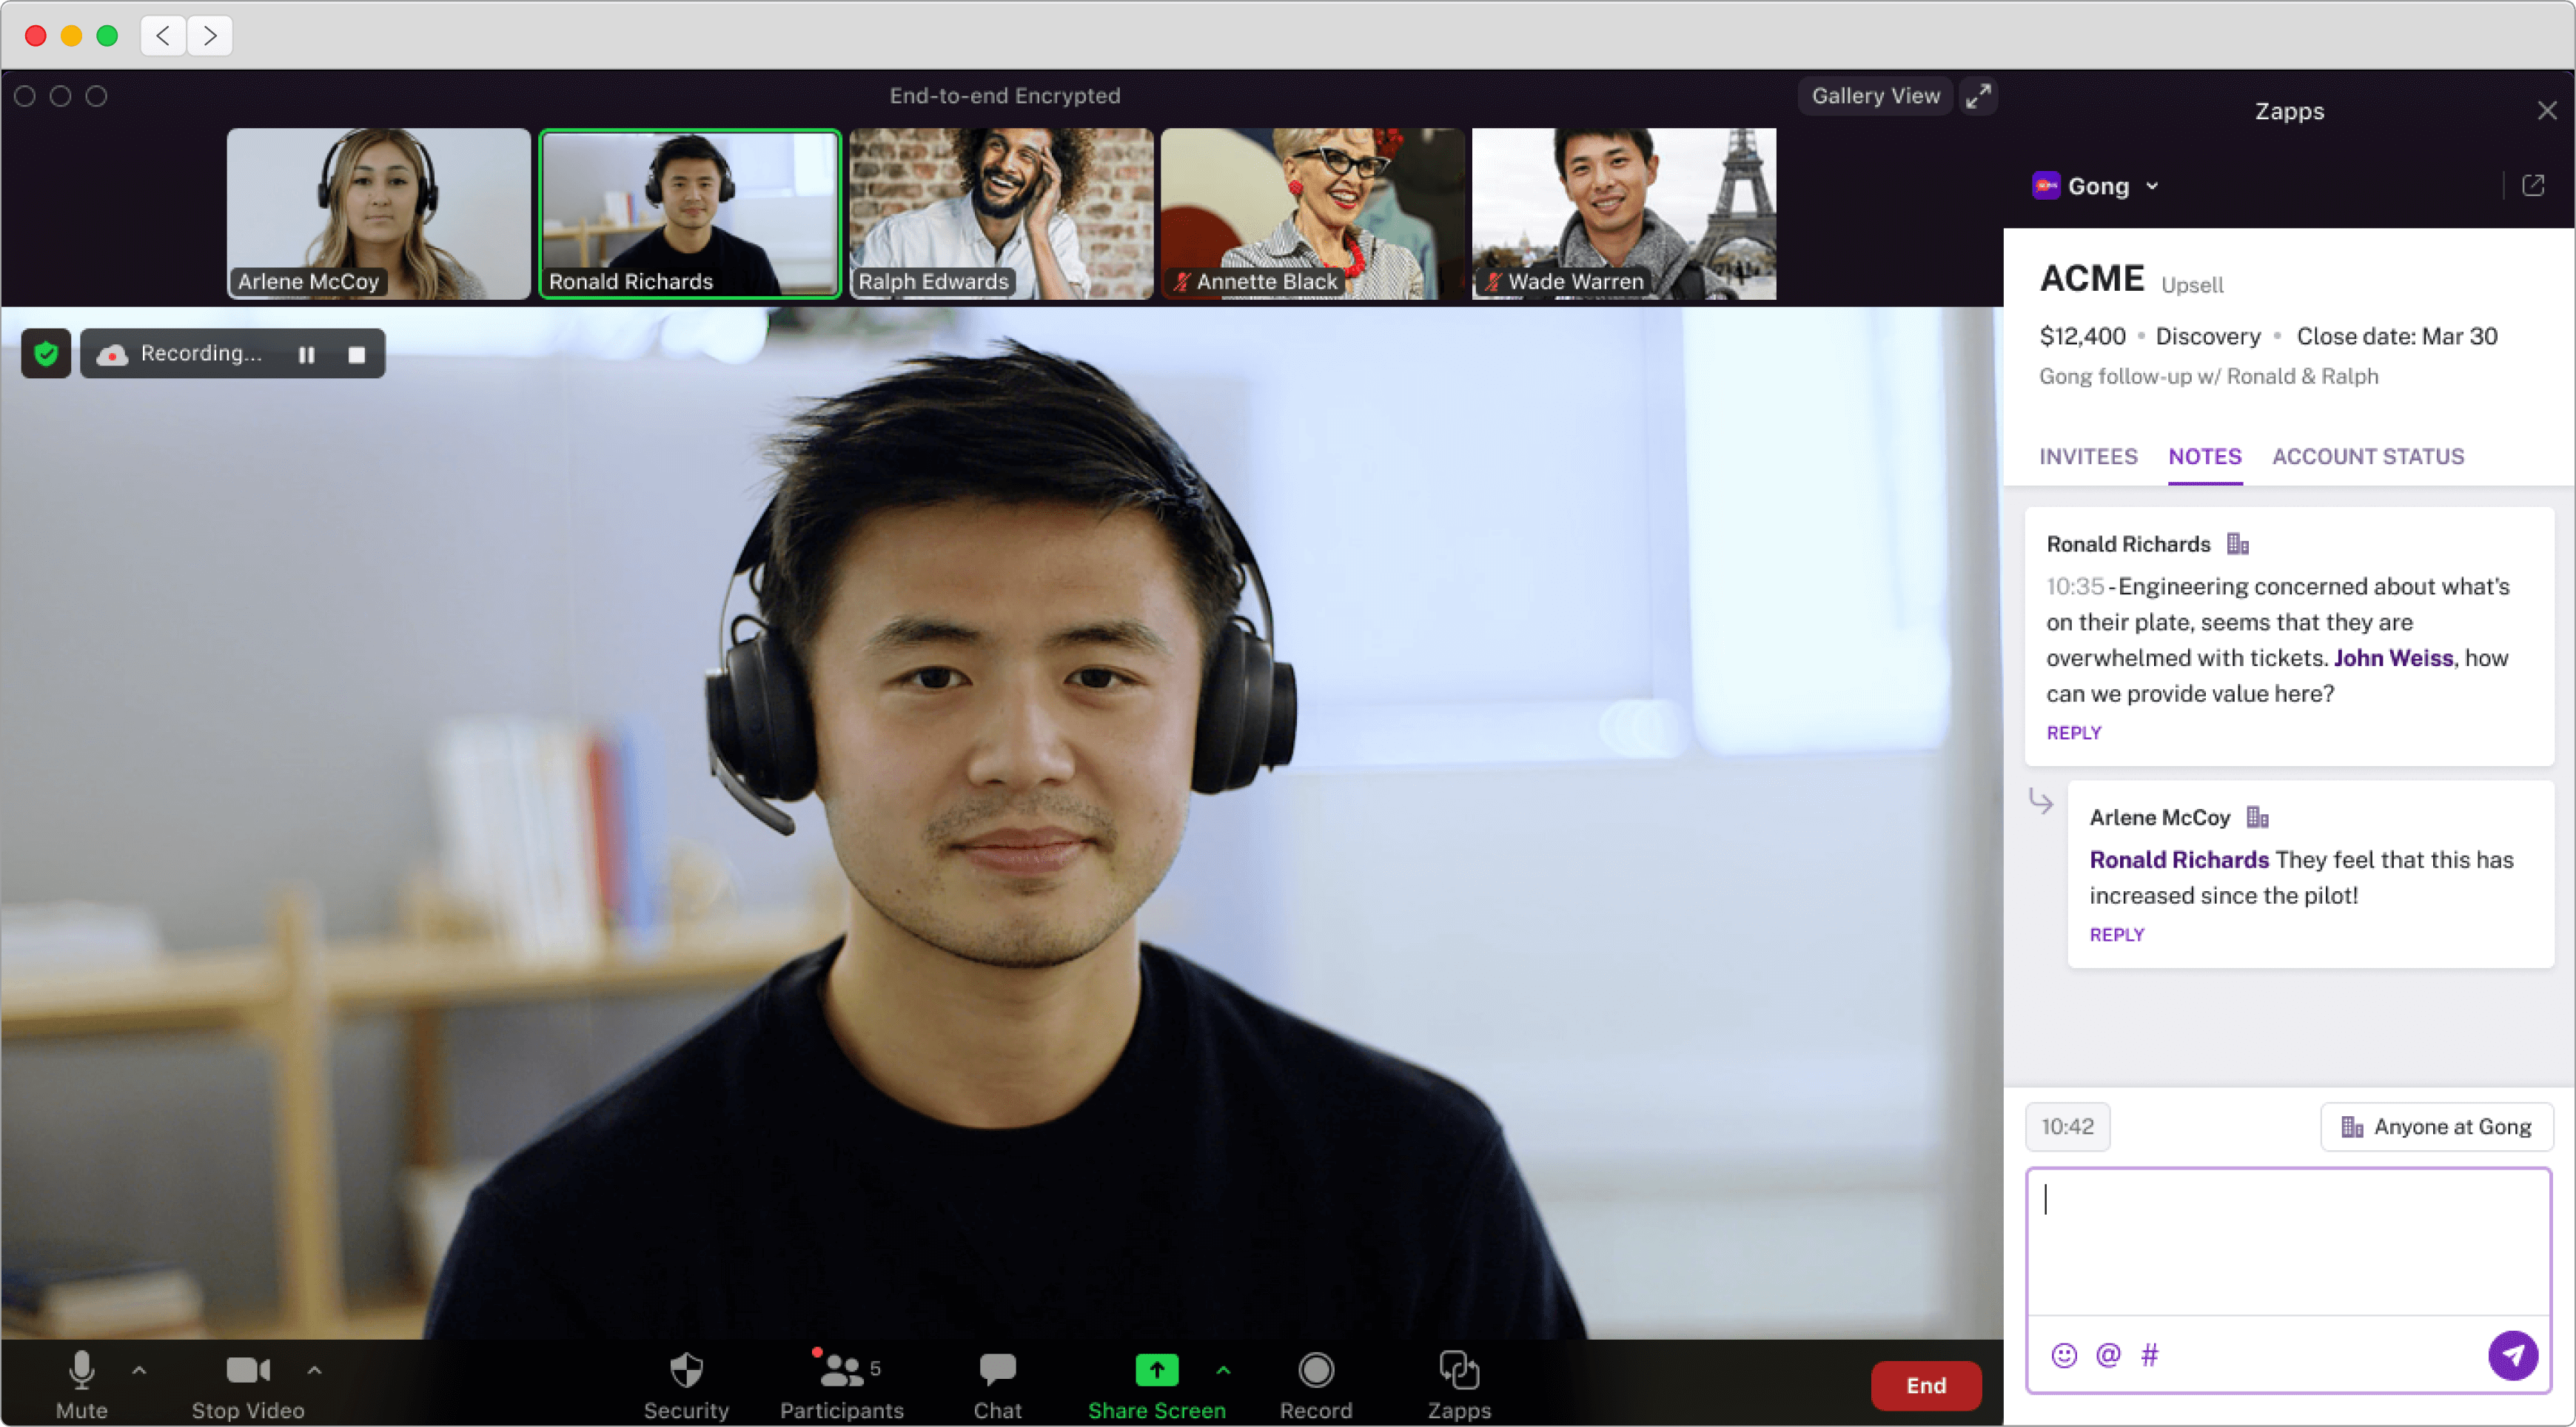The width and height of the screenshot is (2576, 1427).
Task: Click building icon next to Arlene McCoy
Action: pyautogui.click(x=2257, y=817)
